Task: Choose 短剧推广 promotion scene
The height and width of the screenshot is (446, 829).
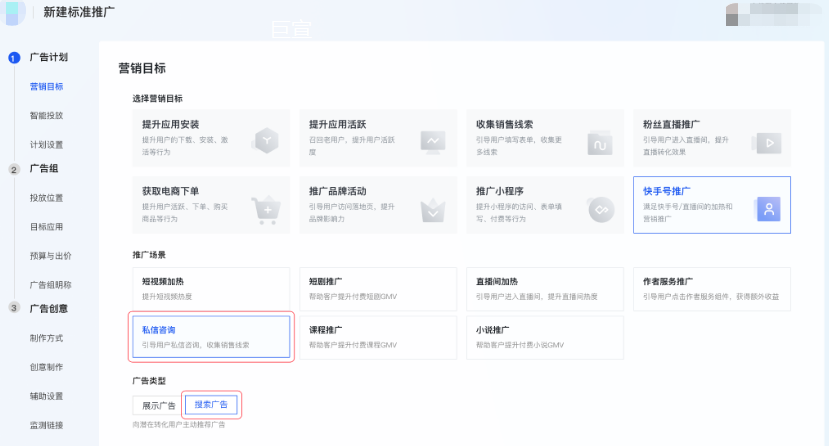Action: pyautogui.click(x=378, y=289)
